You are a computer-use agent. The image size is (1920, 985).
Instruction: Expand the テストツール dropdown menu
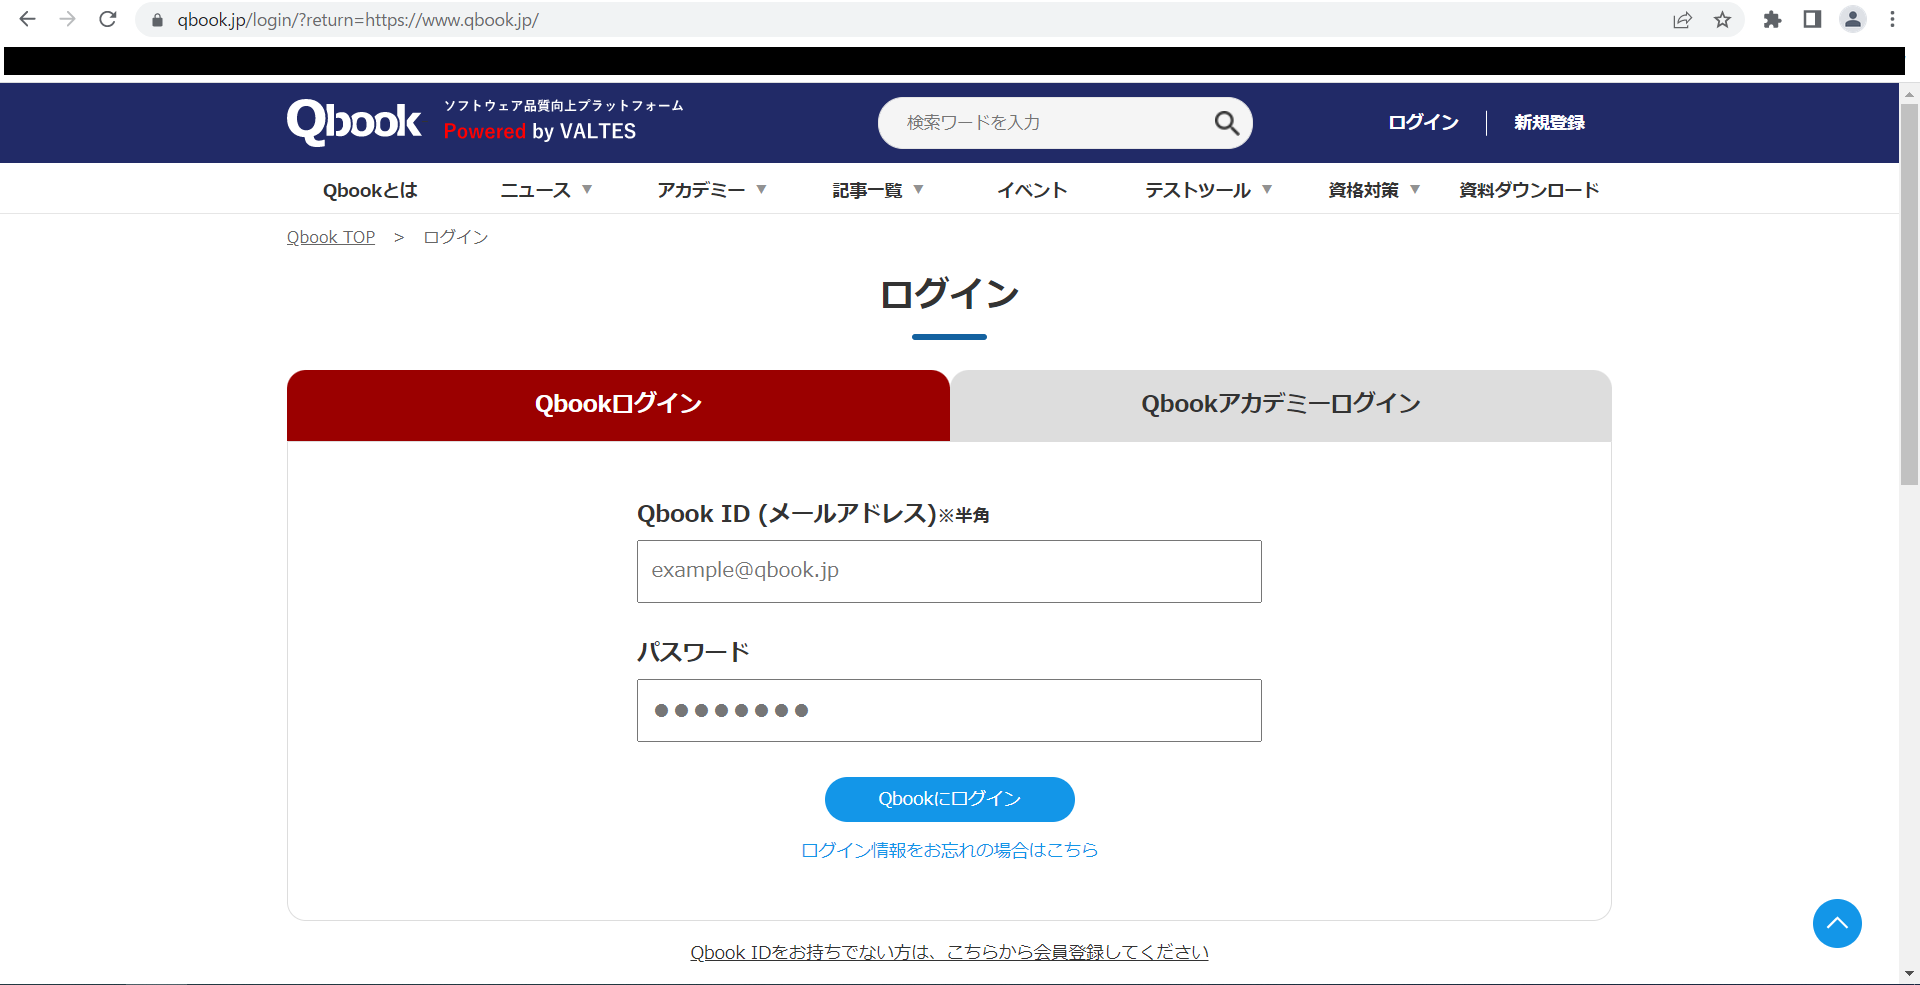(1208, 190)
